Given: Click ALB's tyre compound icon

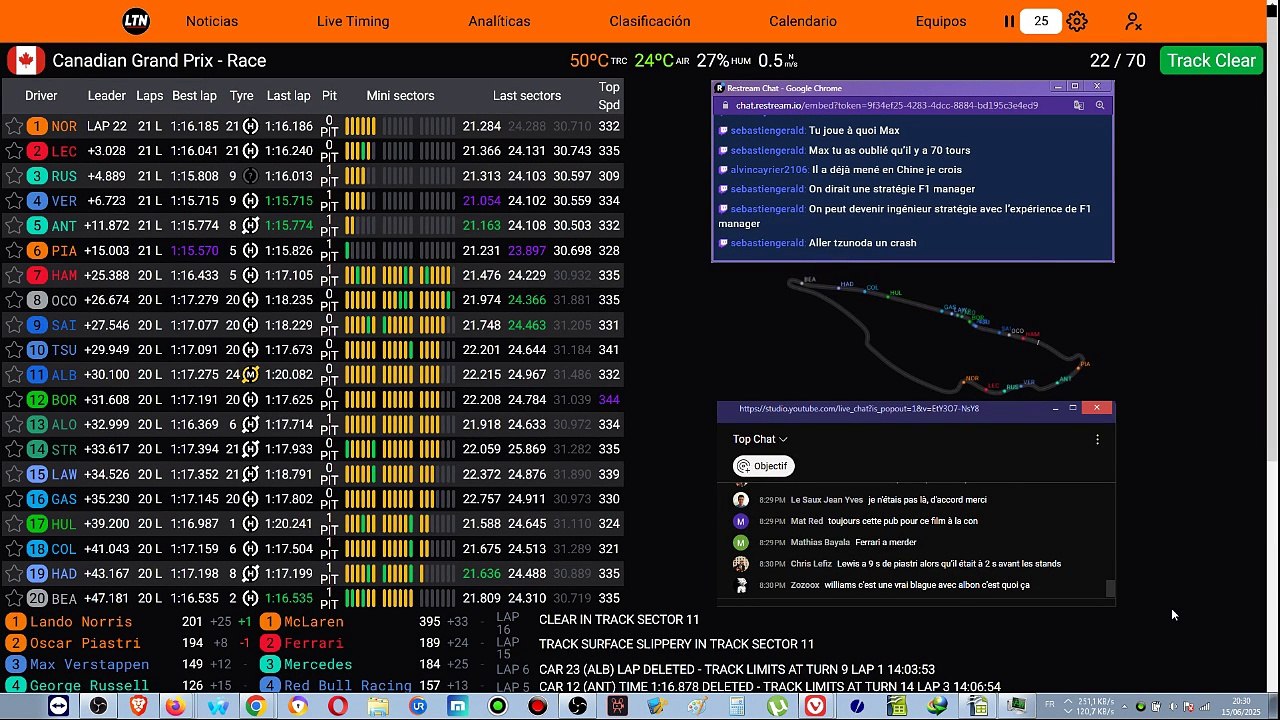Looking at the screenshot, I should (x=250, y=375).
